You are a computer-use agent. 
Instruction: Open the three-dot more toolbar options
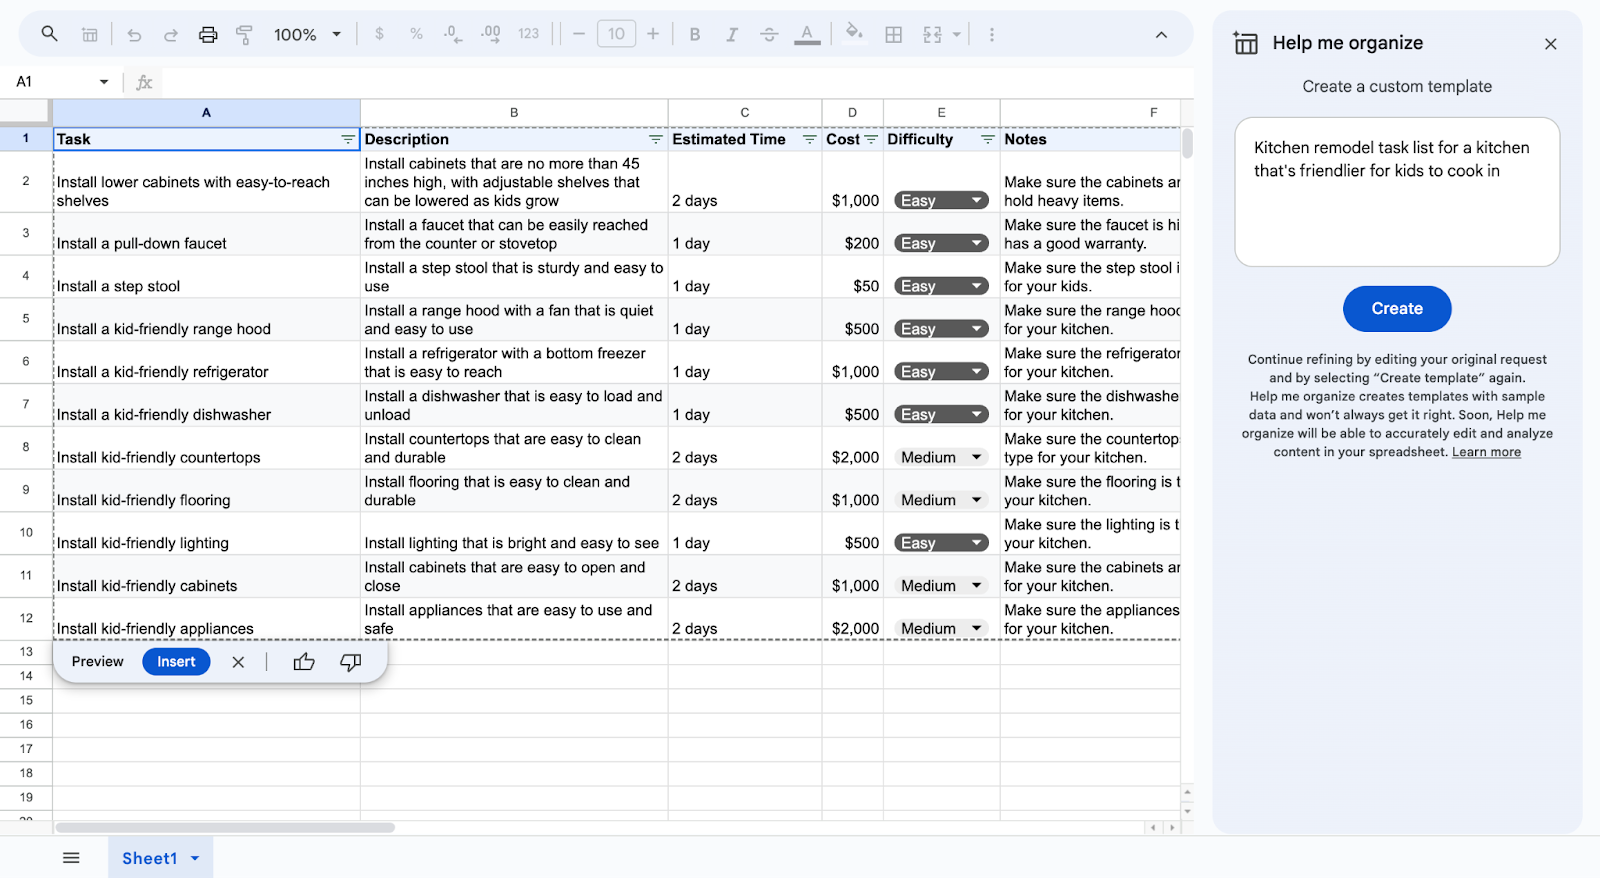992,34
